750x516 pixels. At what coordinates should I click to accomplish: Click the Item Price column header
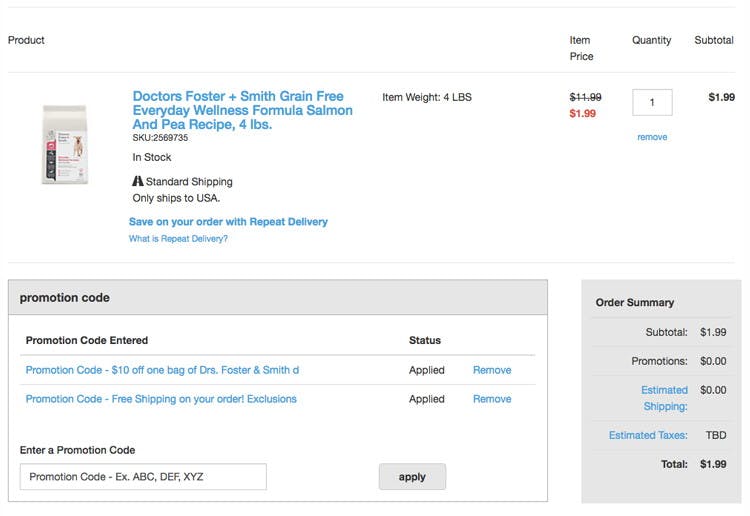tap(581, 48)
